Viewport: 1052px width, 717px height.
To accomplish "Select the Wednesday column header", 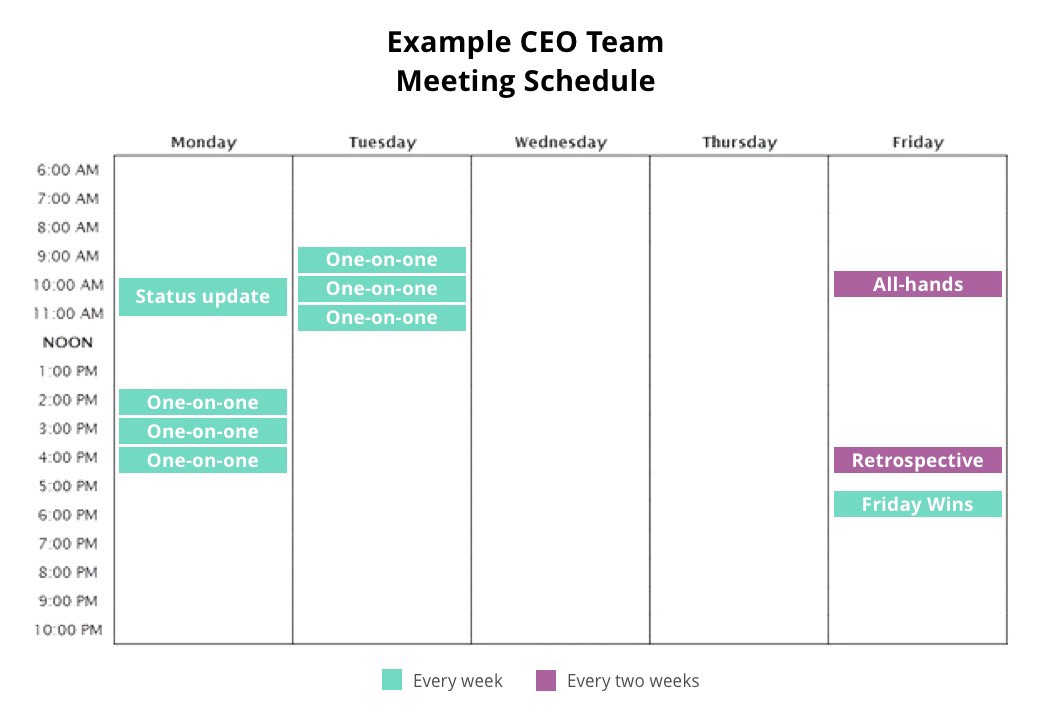I will click(x=561, y=142).
